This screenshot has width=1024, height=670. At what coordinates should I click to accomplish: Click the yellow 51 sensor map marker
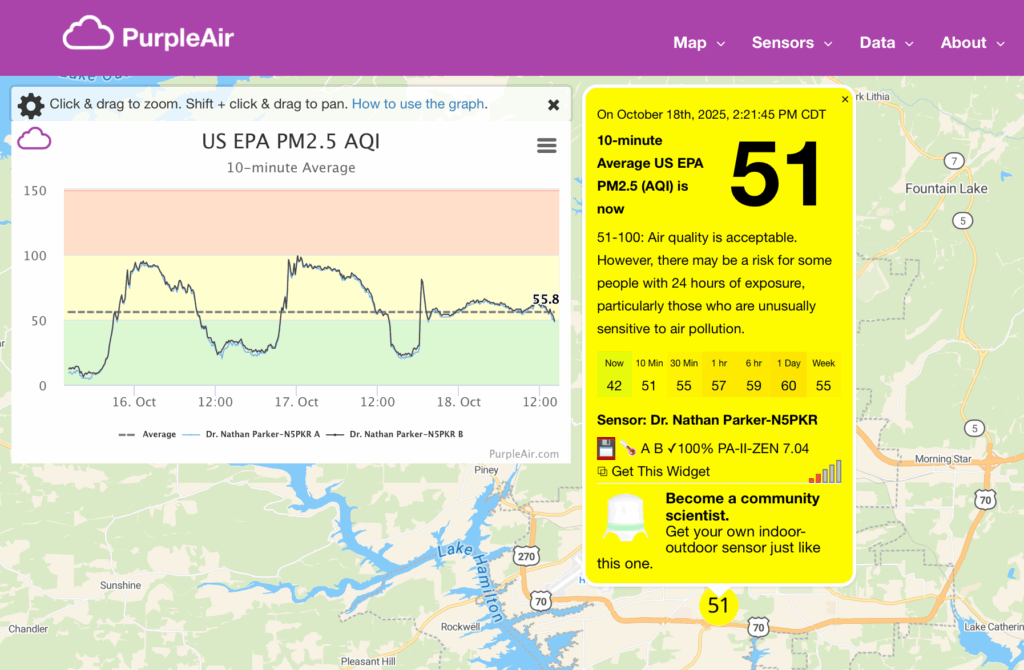coord(718,606)
